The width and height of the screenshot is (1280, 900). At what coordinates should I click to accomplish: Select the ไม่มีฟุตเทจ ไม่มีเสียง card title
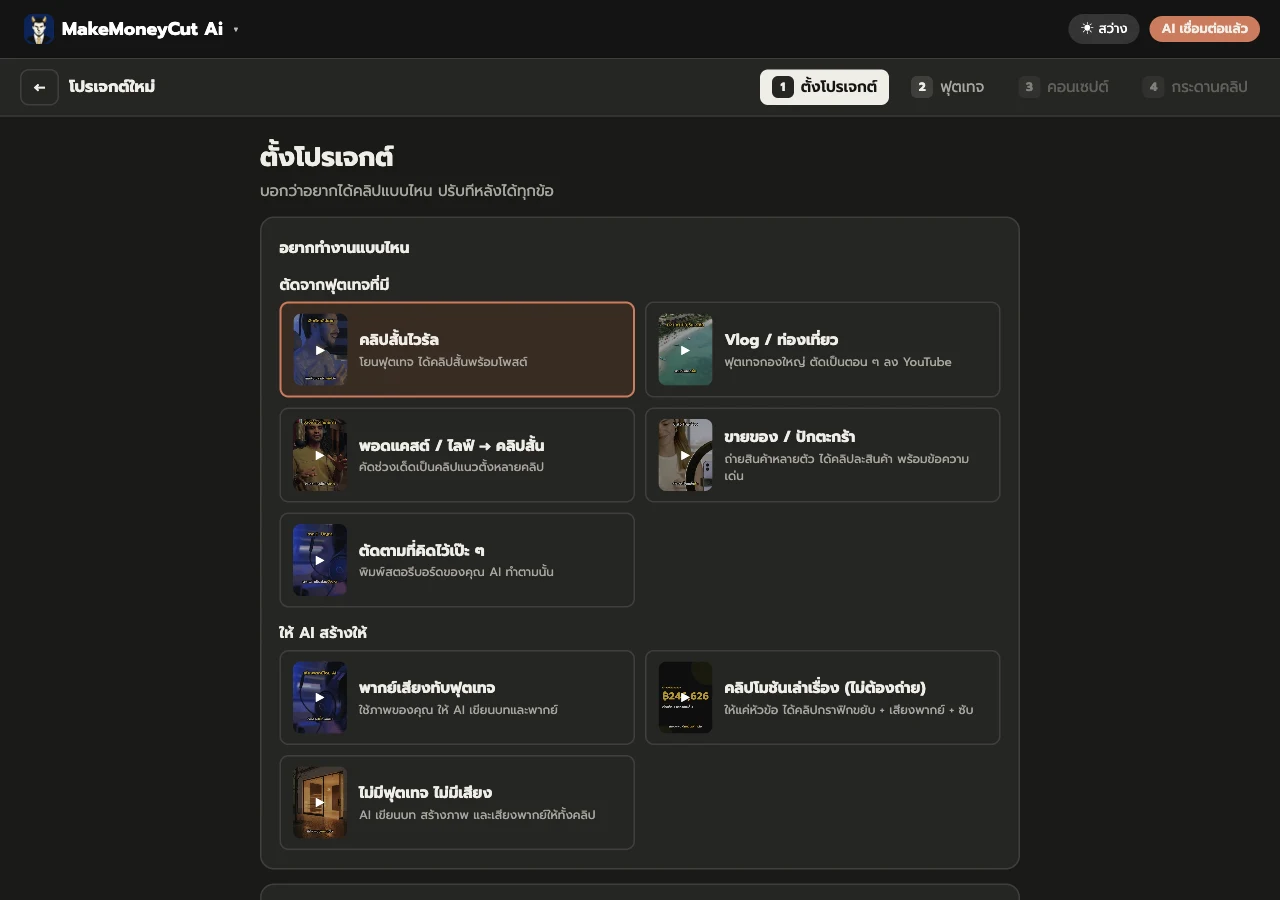tap(425, 793)
